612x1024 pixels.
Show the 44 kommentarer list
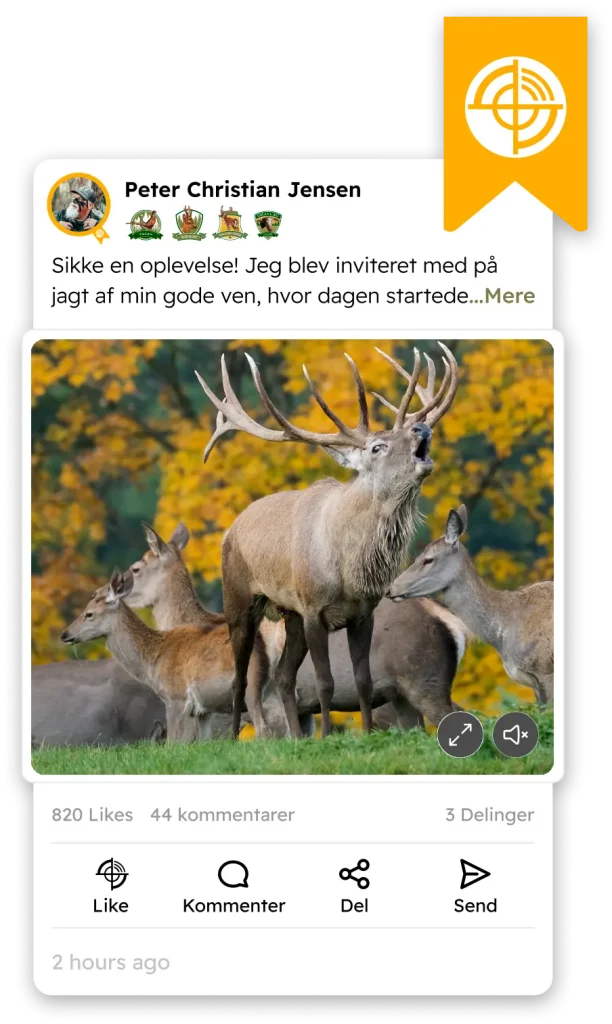[x=223, y=814]
